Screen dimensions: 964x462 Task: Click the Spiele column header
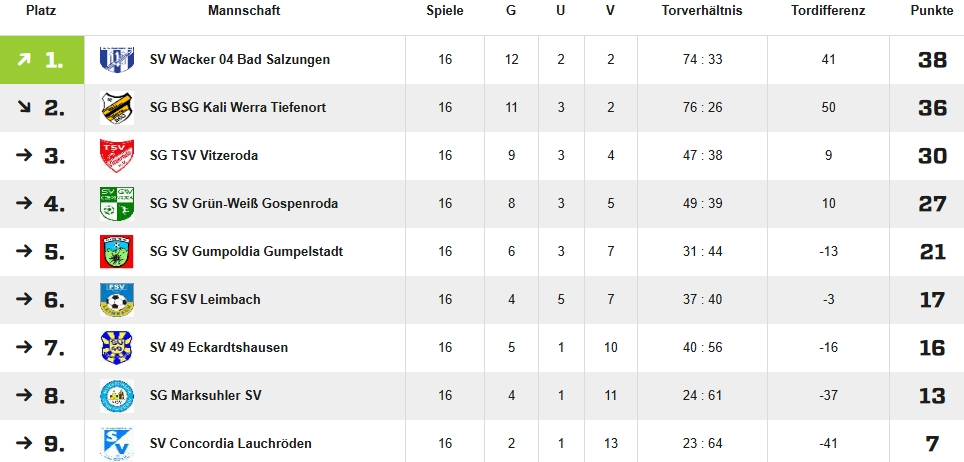click(445, 11)
